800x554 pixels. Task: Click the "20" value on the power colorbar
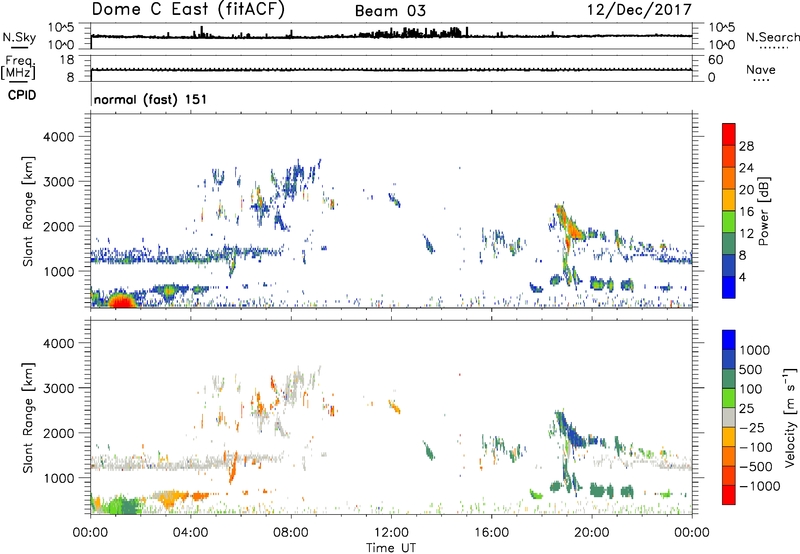(746, 190)
